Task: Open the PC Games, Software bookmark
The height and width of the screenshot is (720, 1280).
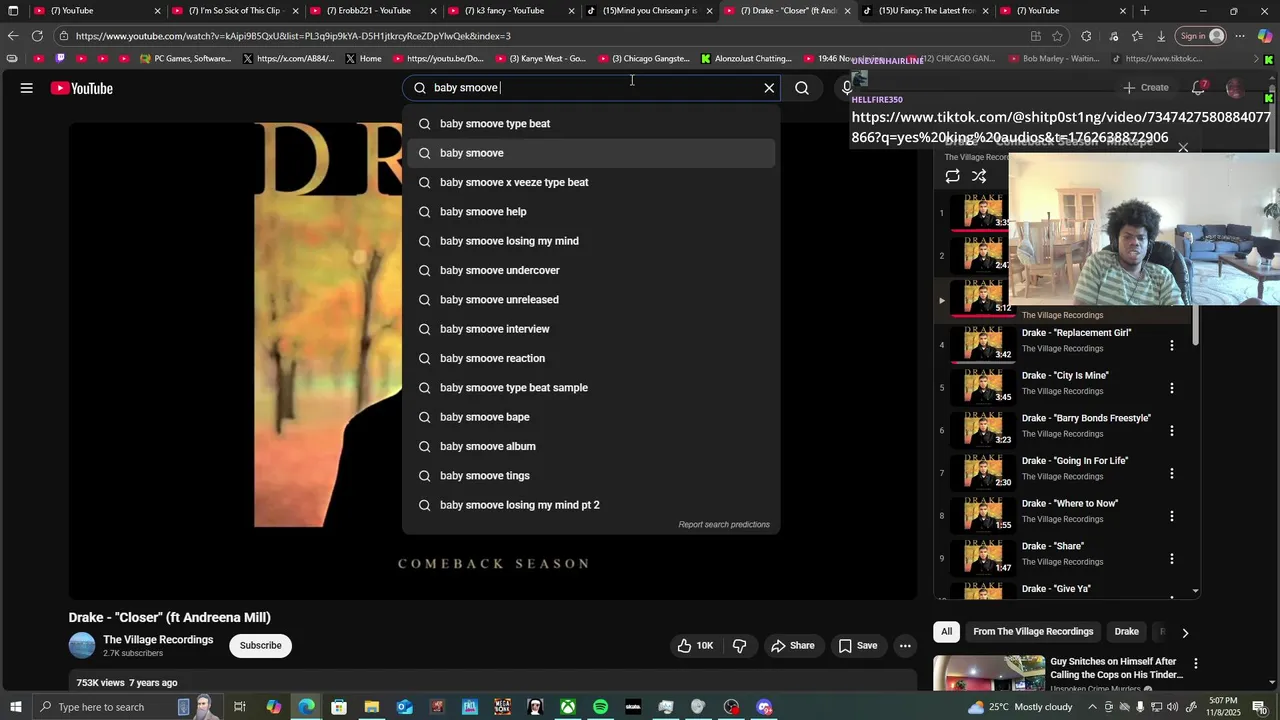Action: click(x=185, y=59)
